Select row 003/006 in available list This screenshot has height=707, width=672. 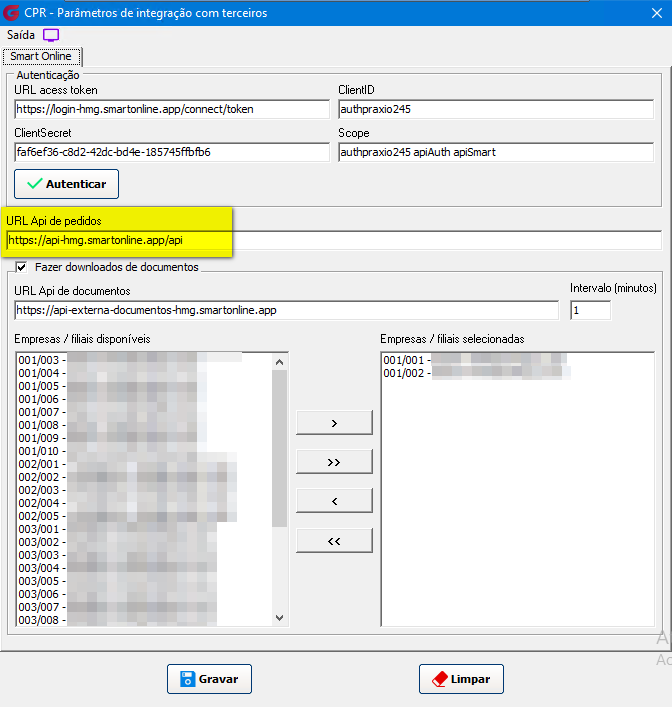coord(144,594)
